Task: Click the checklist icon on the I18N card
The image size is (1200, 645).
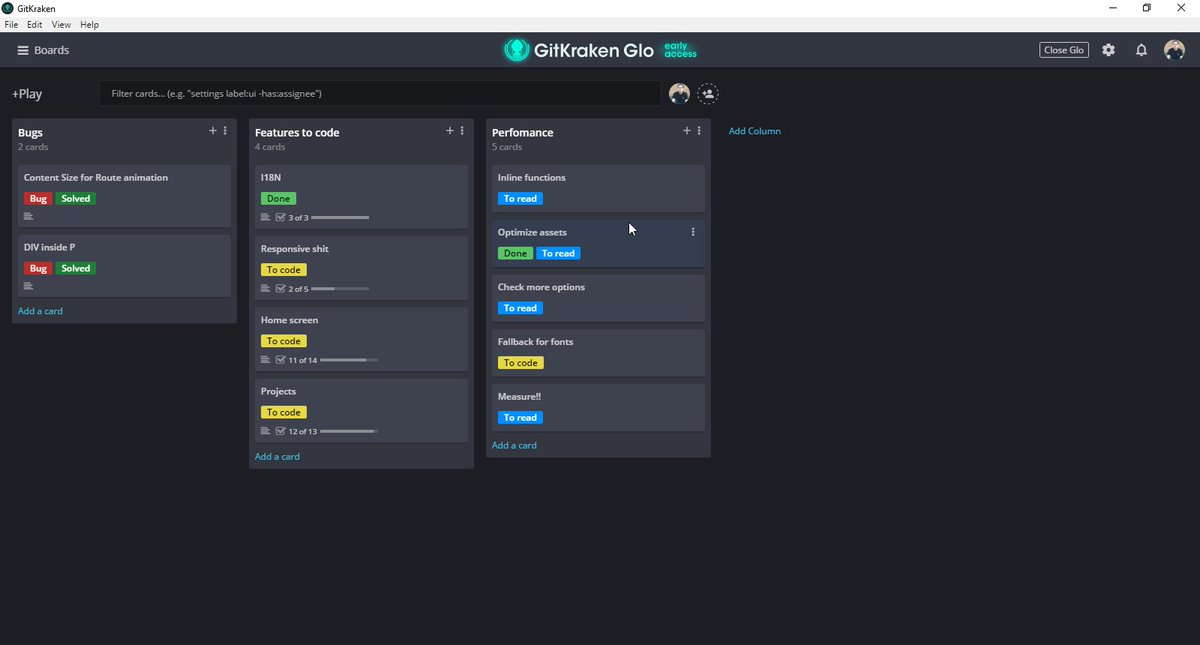Action: coord(279,217)
